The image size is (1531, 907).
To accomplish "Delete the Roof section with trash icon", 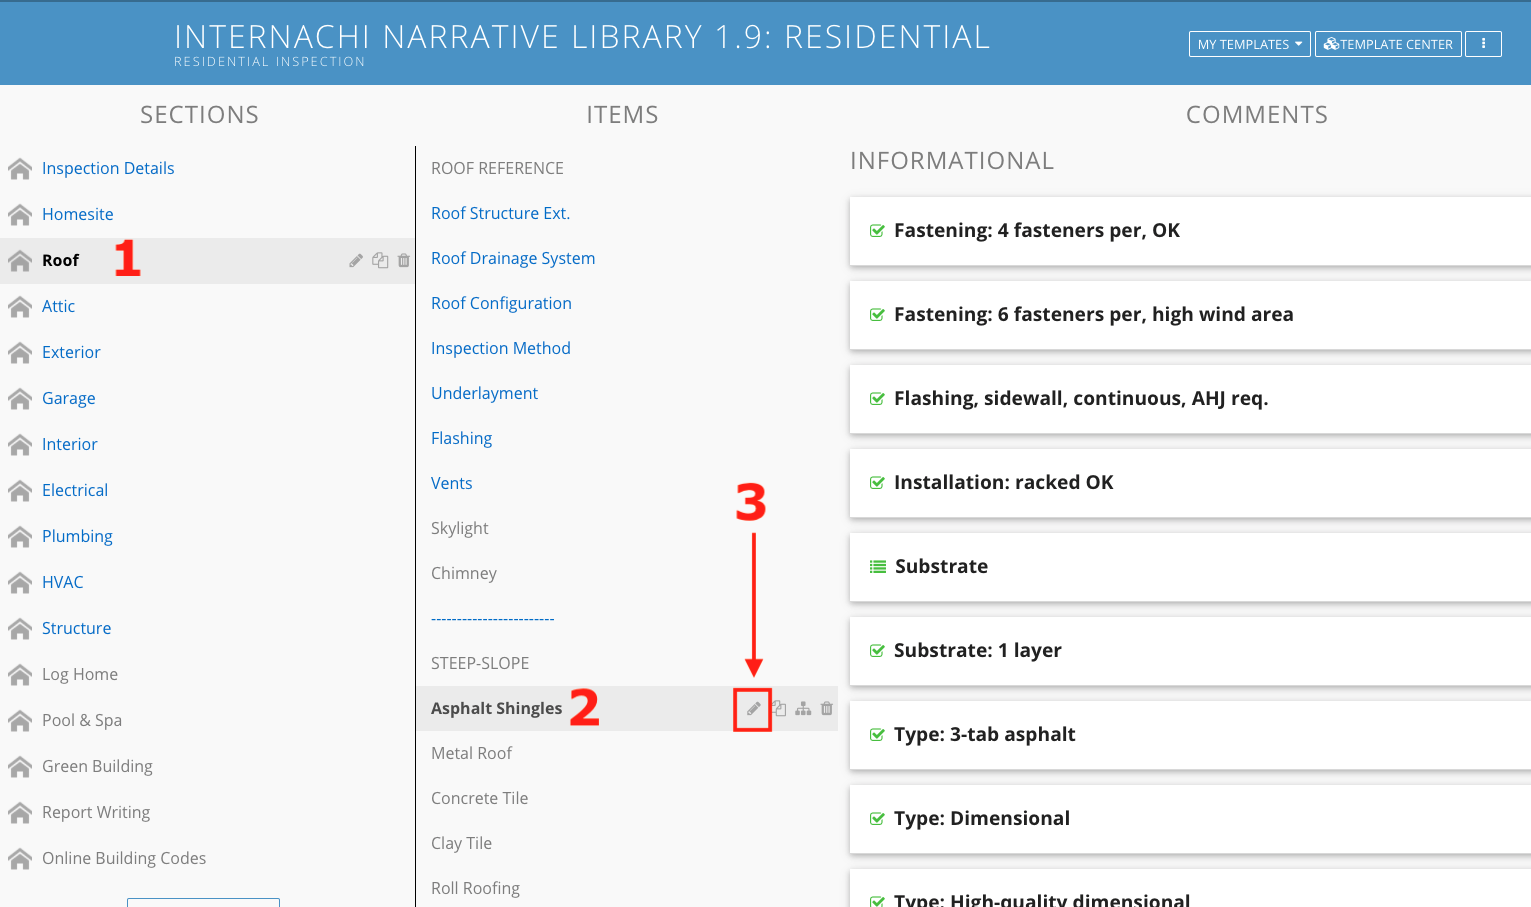I will coord(404,260).
